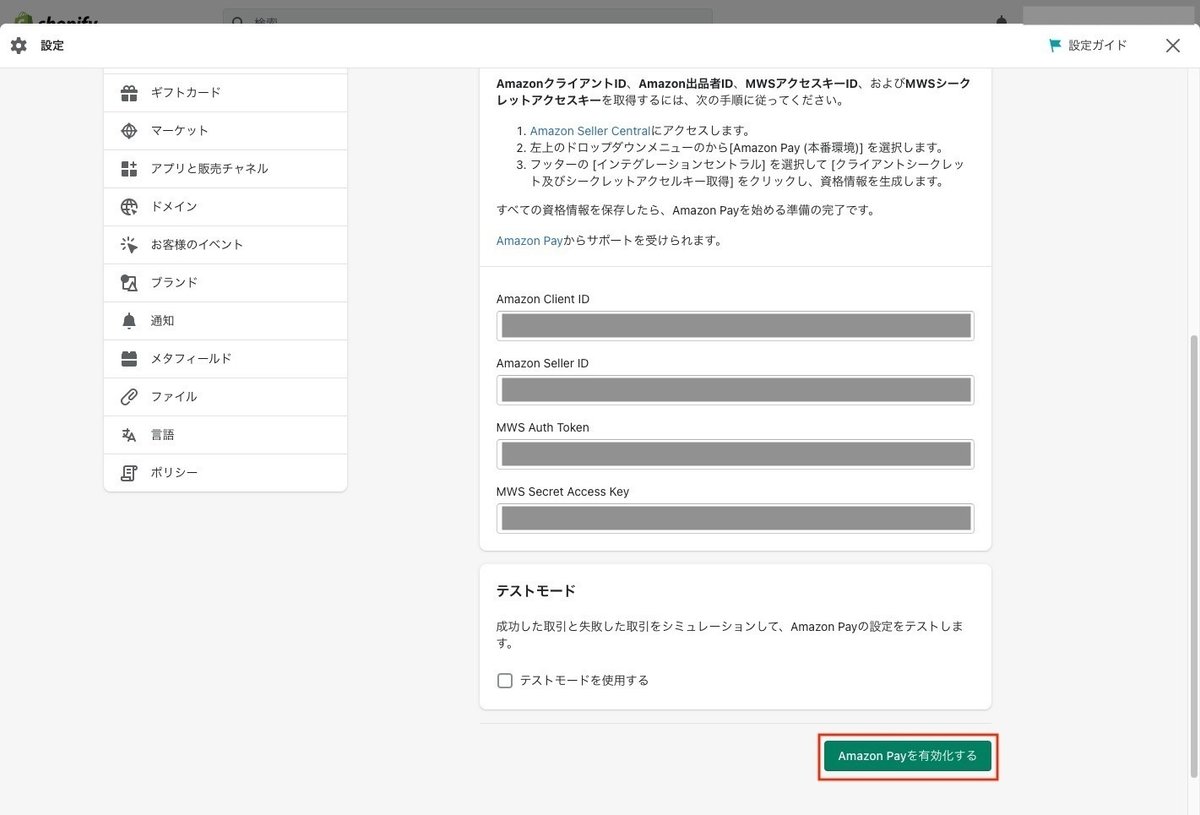This screenshot has height=815, width=1200.
Task: Enable テストモードを使用する checkbox
Action: click(505, 681)
